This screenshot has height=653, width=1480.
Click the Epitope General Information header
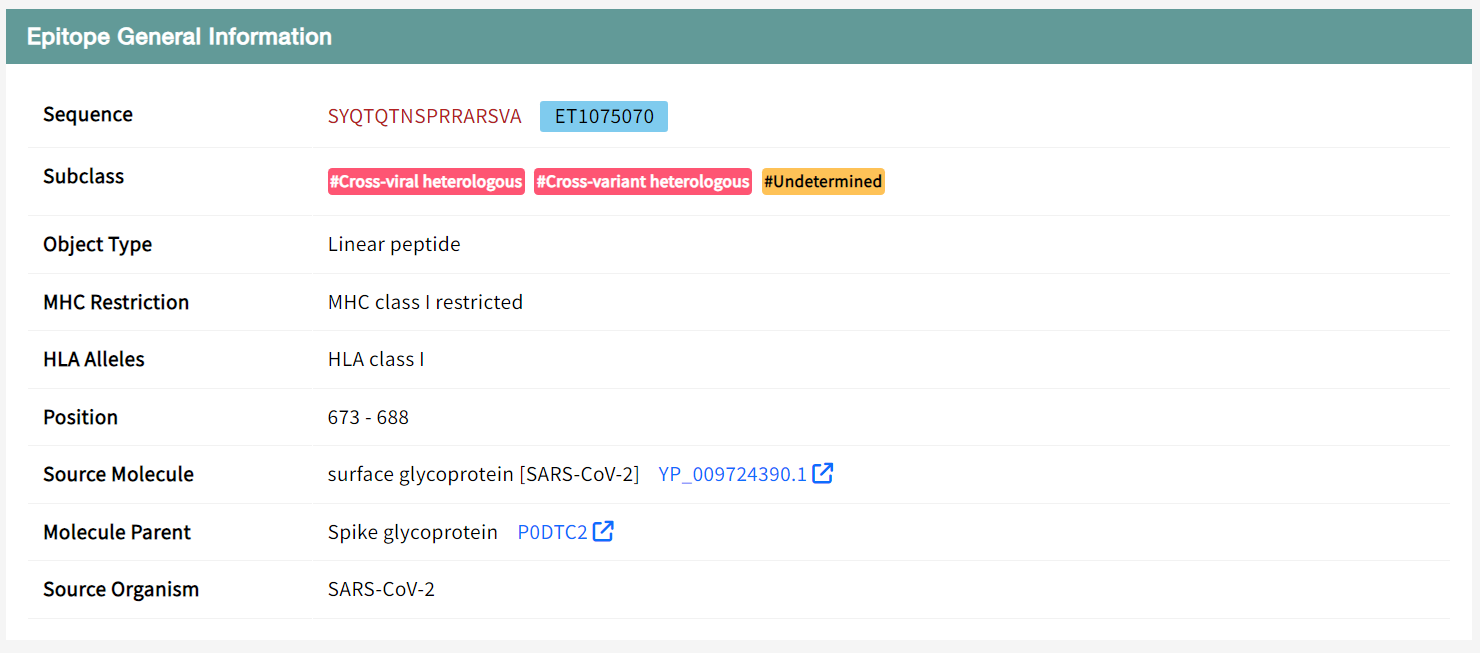(x=180, y=37)
